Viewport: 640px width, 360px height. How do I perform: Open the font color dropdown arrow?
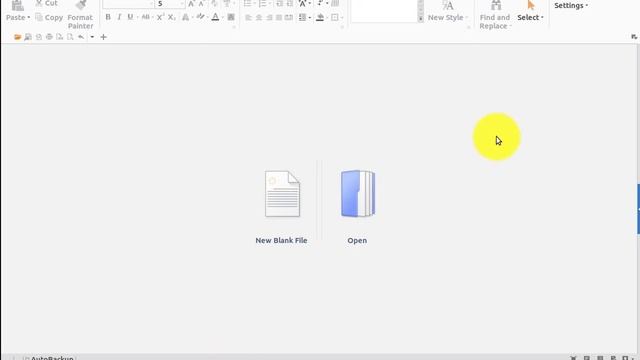[x=223, y=17]
